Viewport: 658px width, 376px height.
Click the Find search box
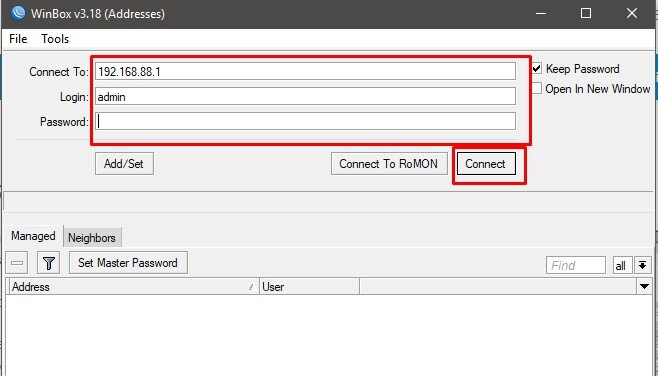coord(576,265)
